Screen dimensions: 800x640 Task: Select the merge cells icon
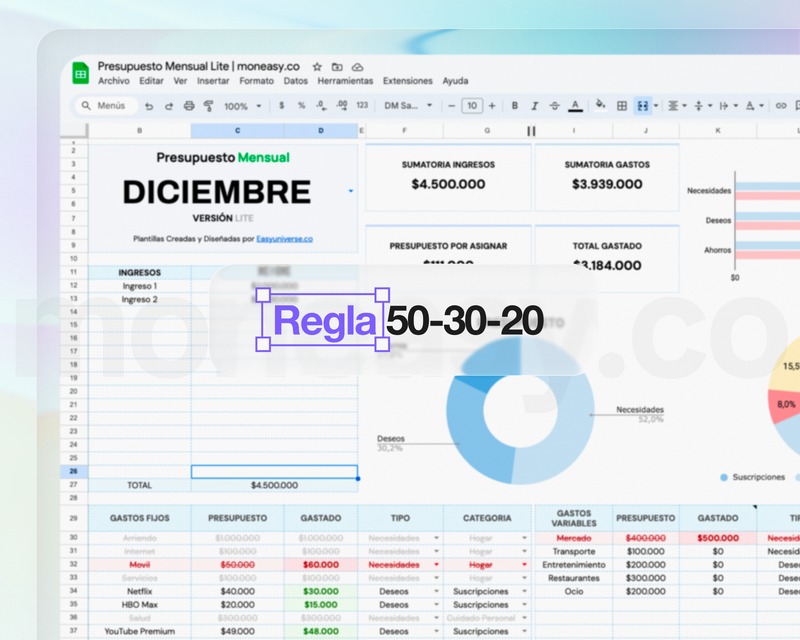[641, 106]
